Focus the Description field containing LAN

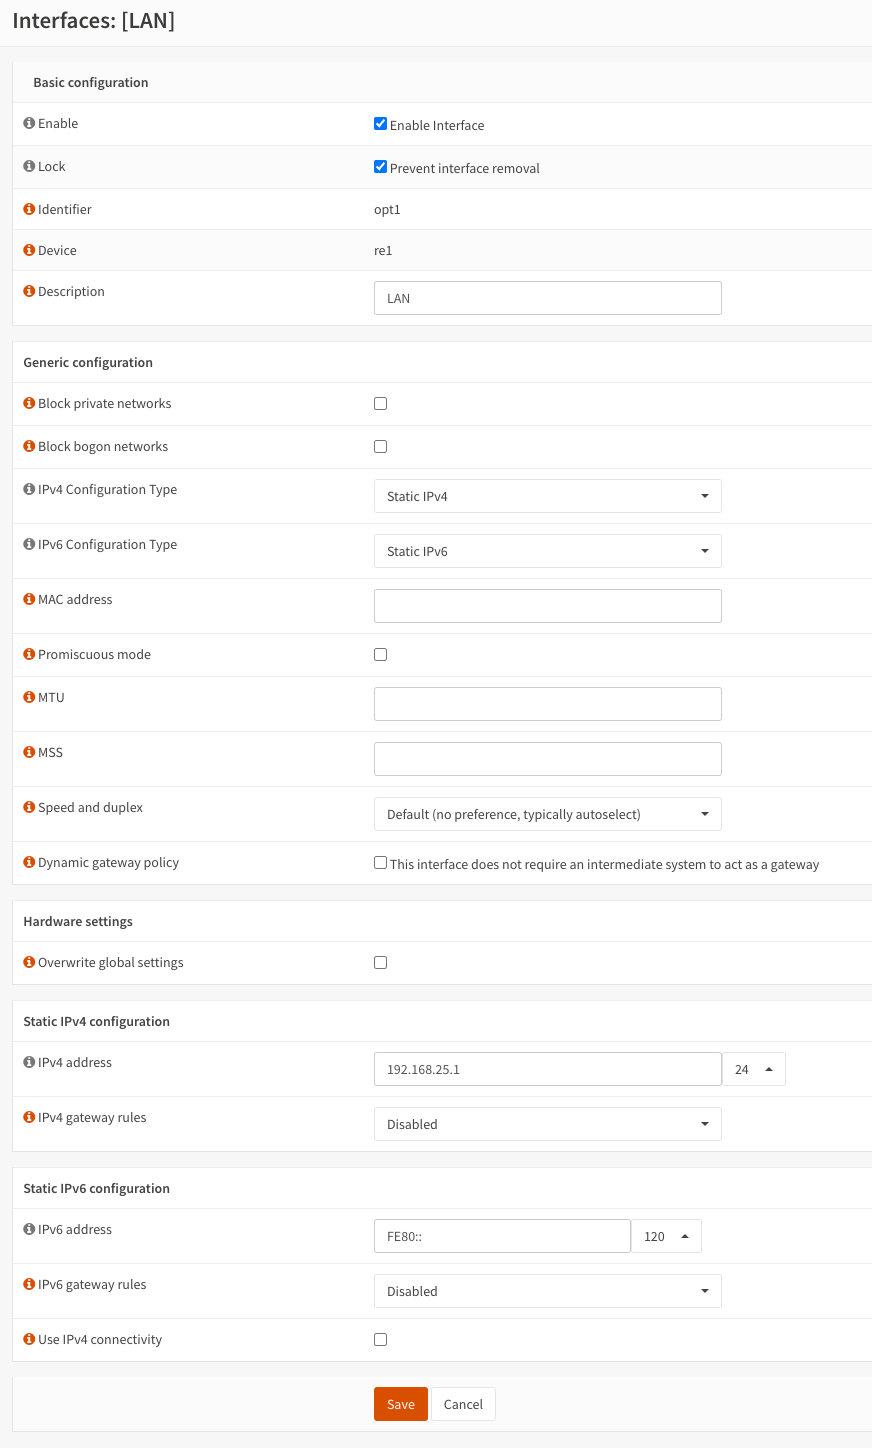coord(548,298)
